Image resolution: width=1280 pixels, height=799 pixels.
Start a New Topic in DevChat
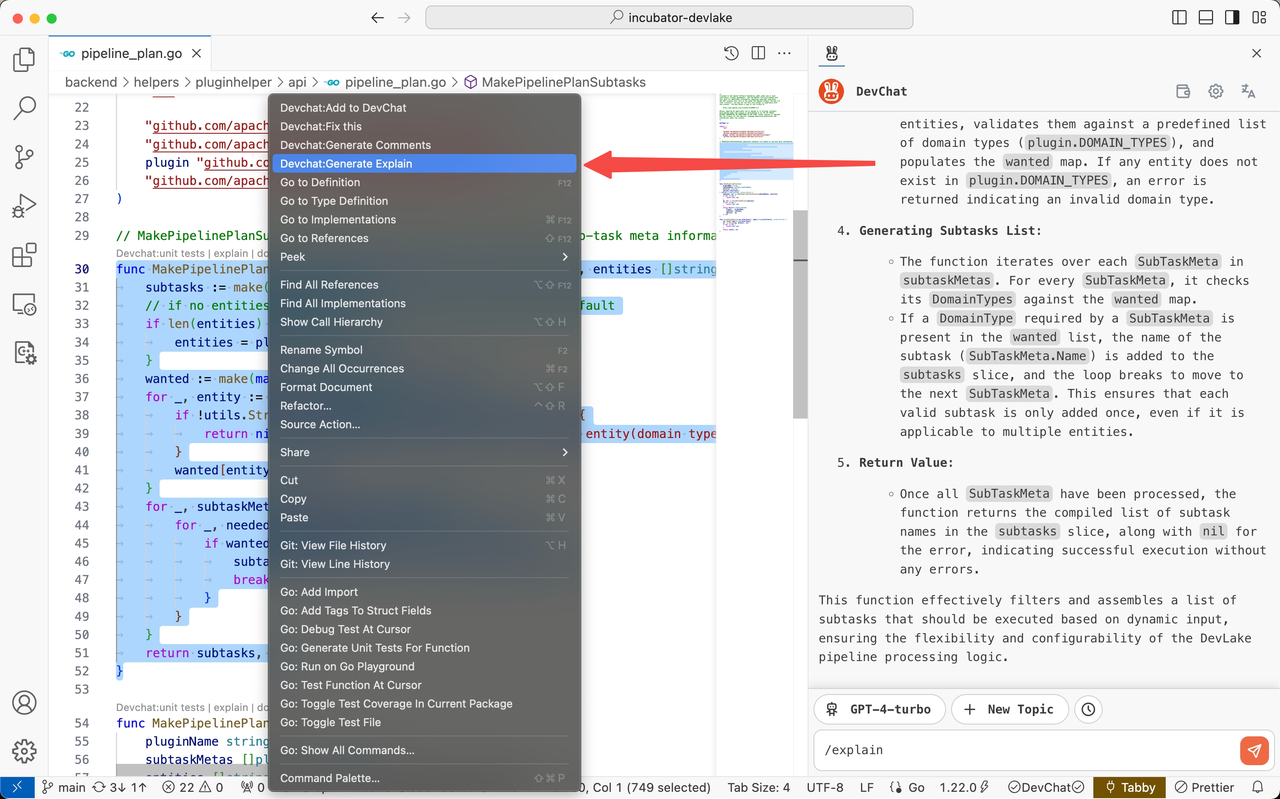point(1009,709)
